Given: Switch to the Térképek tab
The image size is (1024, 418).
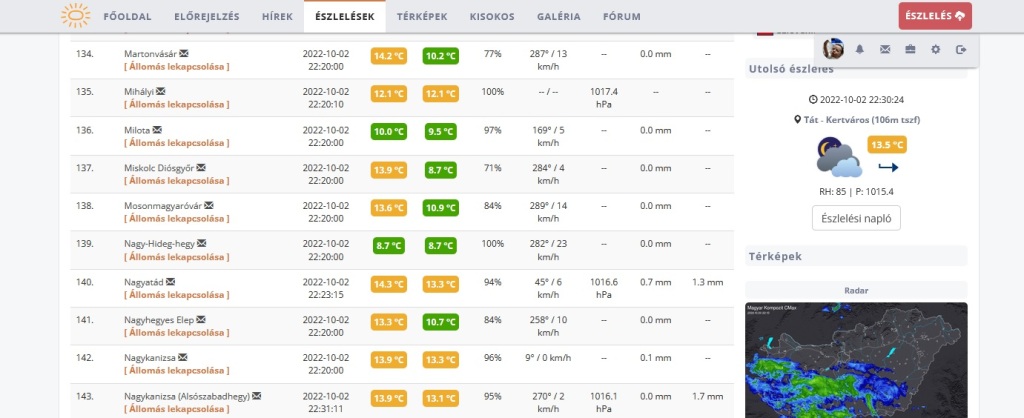Looking at the screenshot, I should 421,17.
